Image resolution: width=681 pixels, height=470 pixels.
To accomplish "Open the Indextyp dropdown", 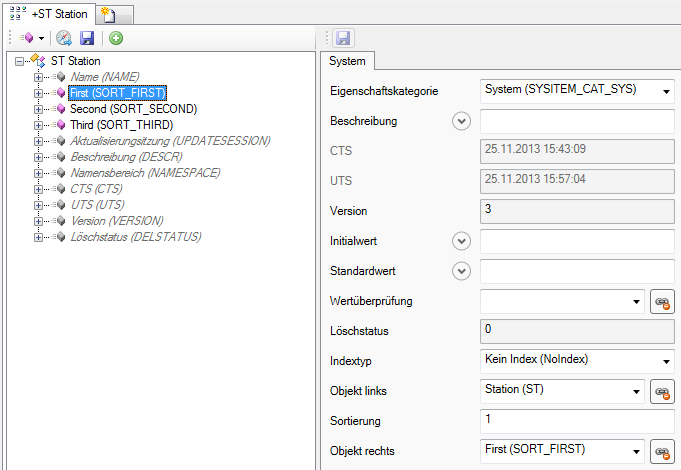I will tap(666, 361).
